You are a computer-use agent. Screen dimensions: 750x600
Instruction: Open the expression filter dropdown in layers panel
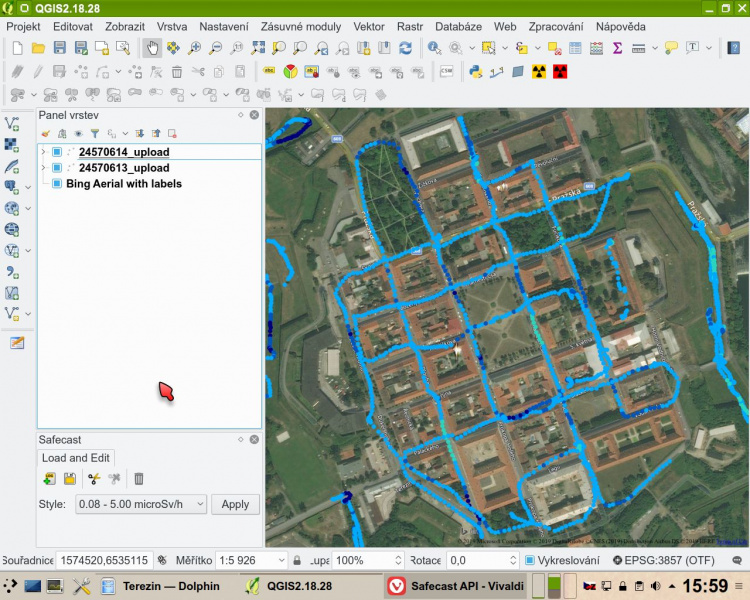[125, 133]
